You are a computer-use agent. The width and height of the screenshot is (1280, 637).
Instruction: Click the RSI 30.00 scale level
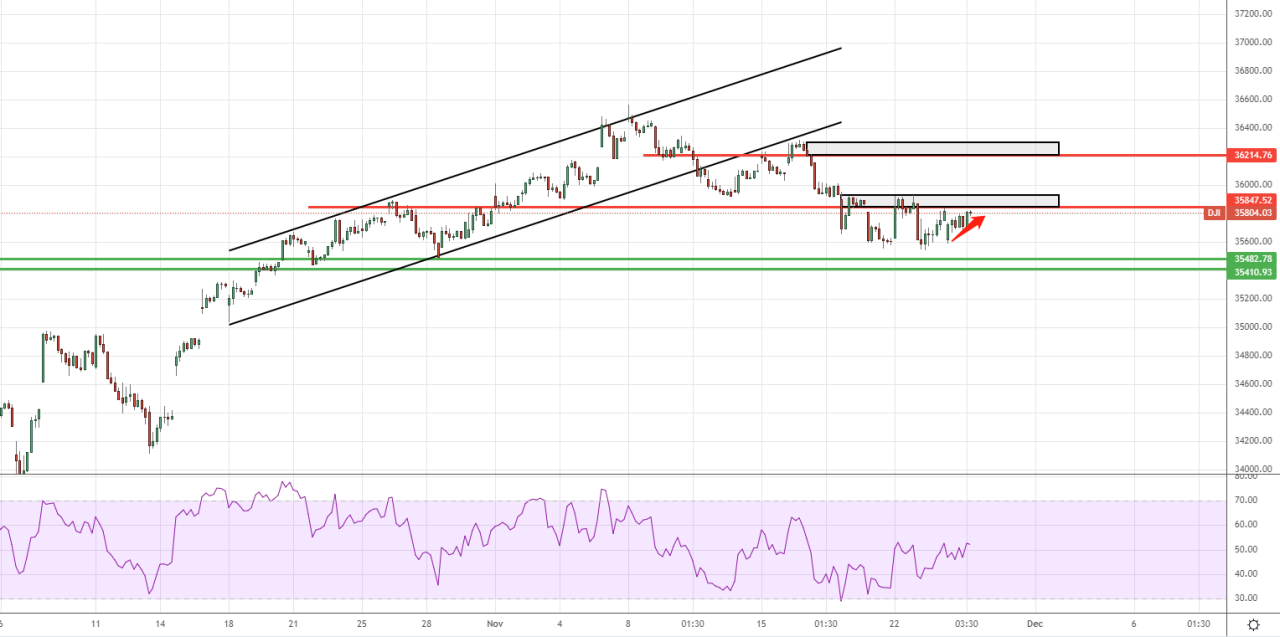pos(1245,599)
